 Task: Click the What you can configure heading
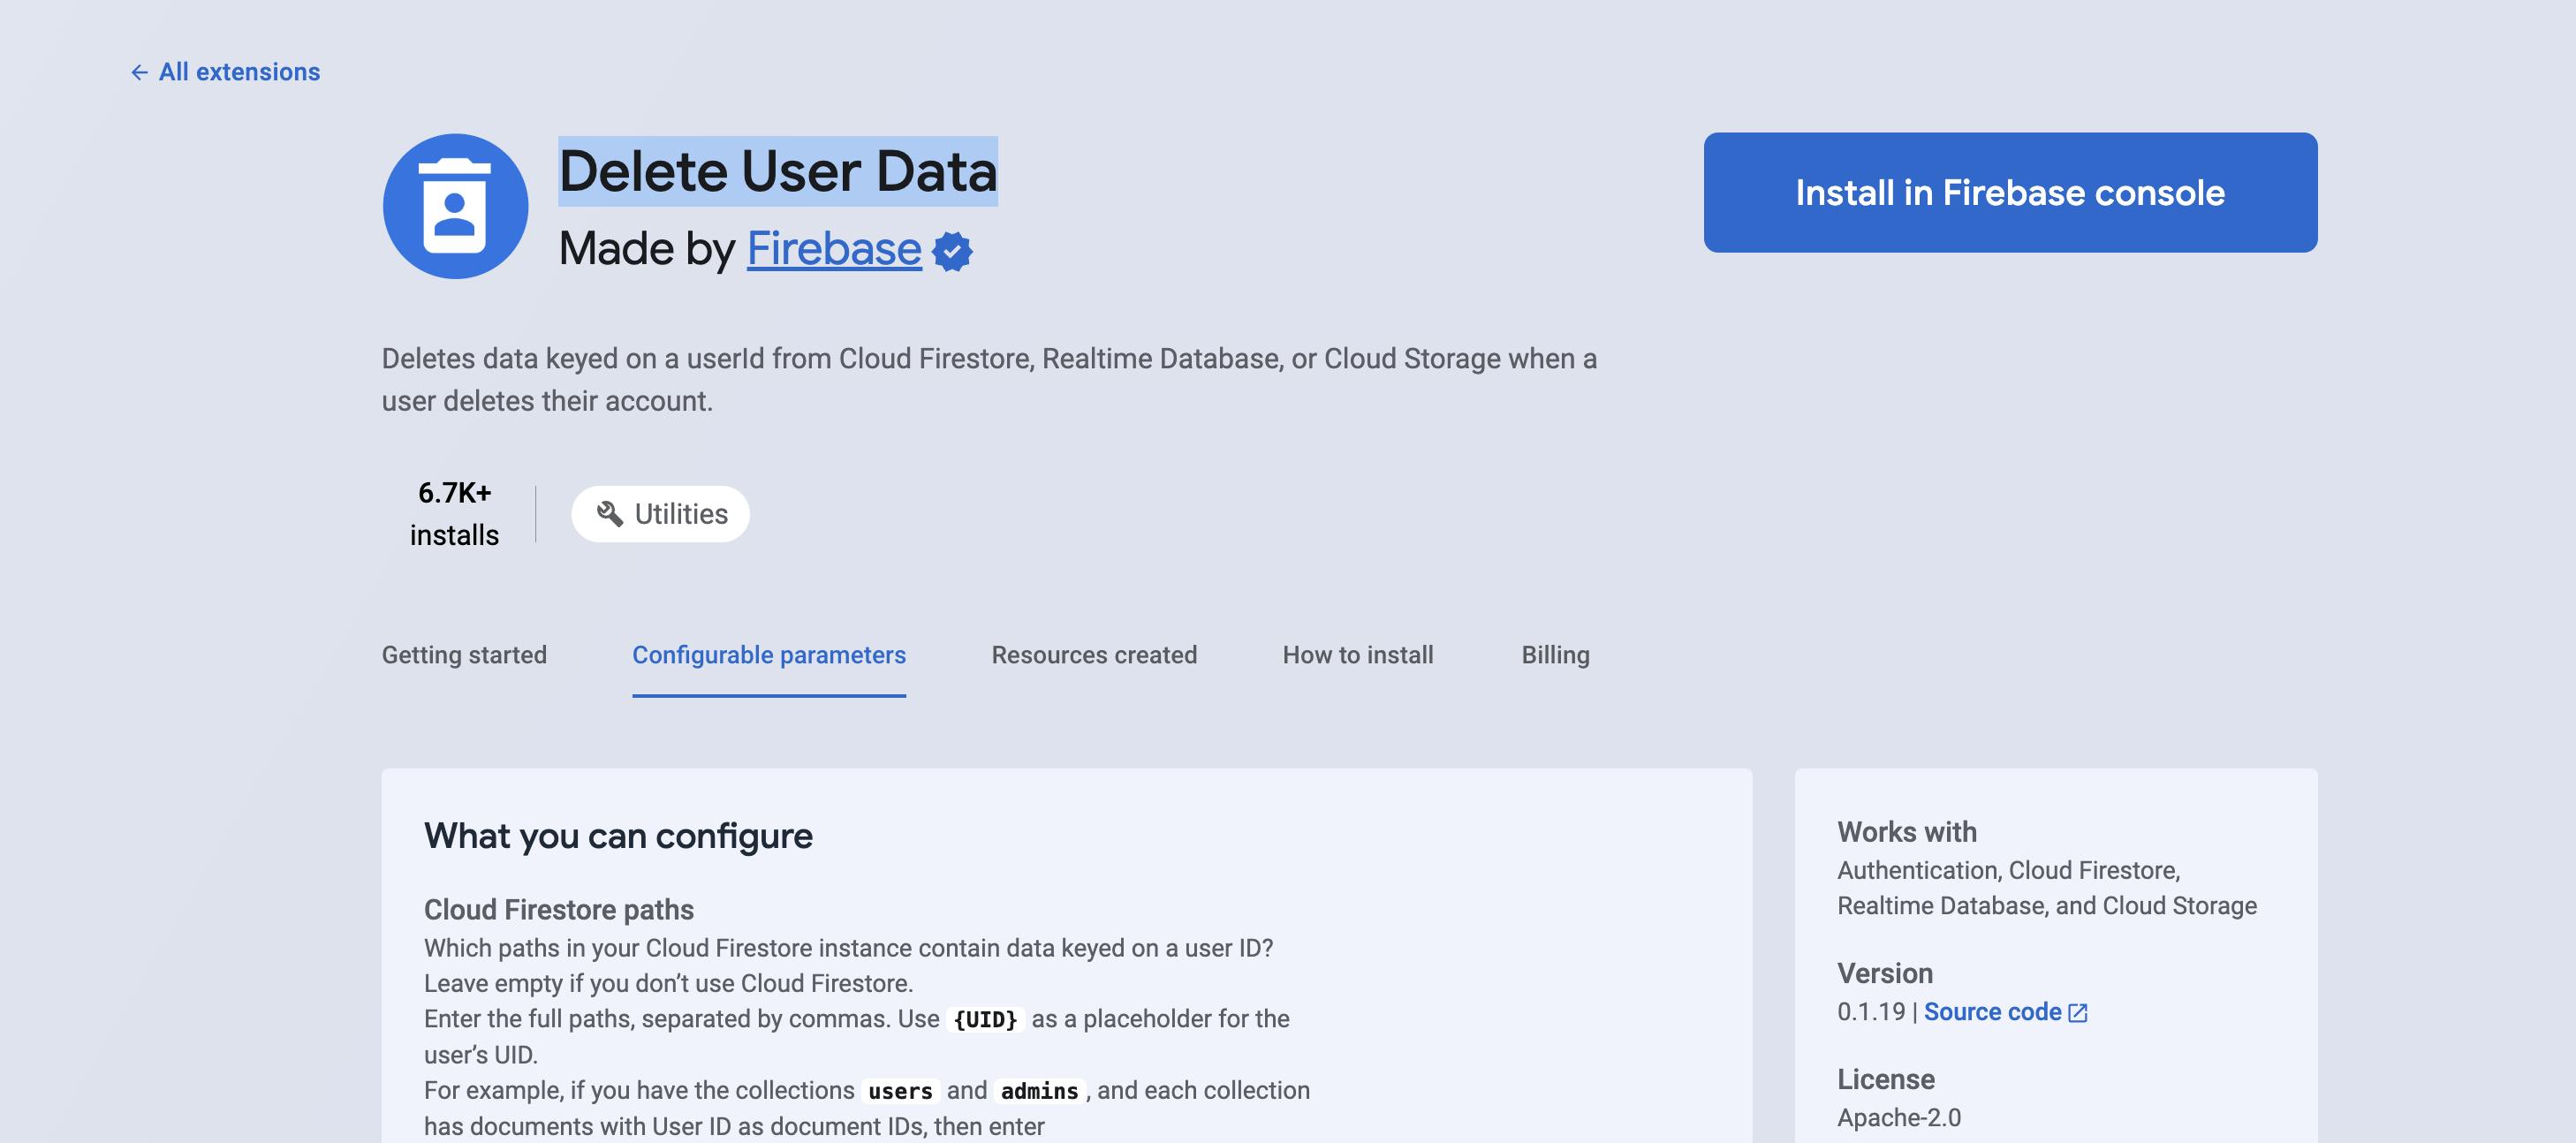(x=618, y=836)
